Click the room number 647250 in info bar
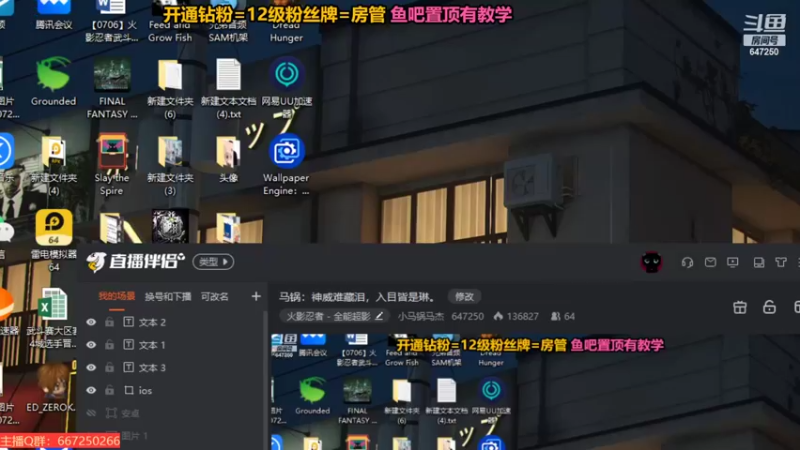This screenshot has height=450, width=800. (x=467, y=316)
